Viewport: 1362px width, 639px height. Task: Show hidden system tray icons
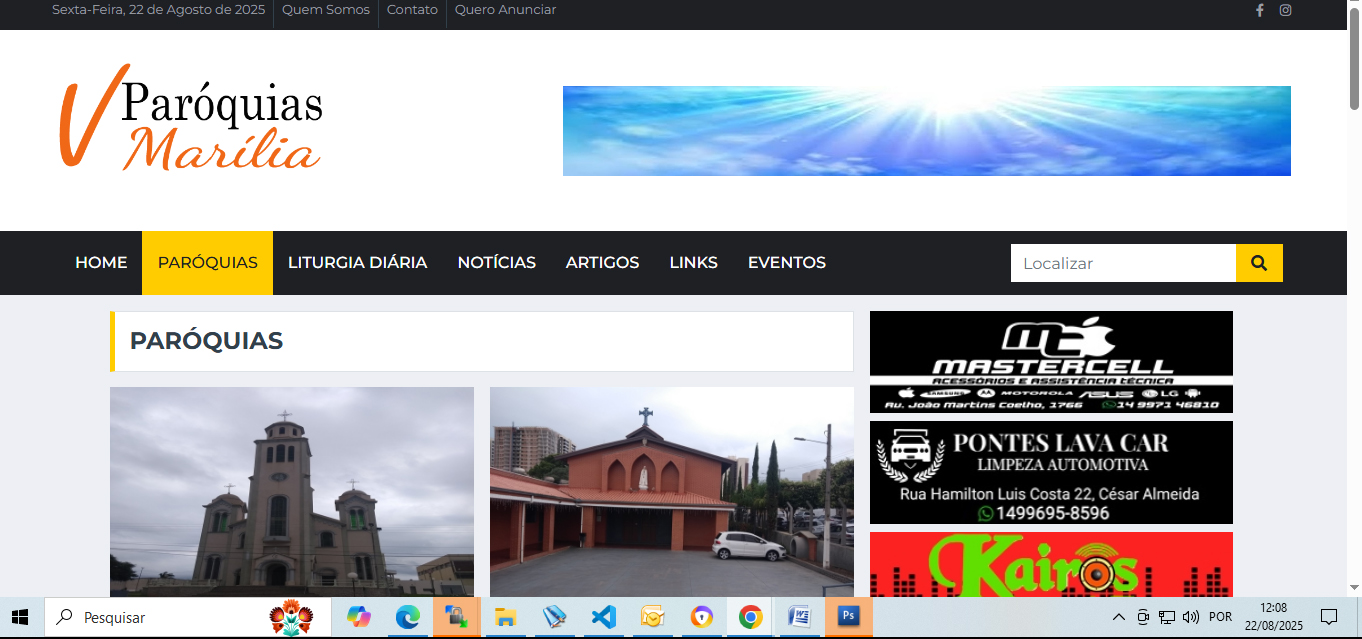pyautogui.click(x=1119, y=617)
